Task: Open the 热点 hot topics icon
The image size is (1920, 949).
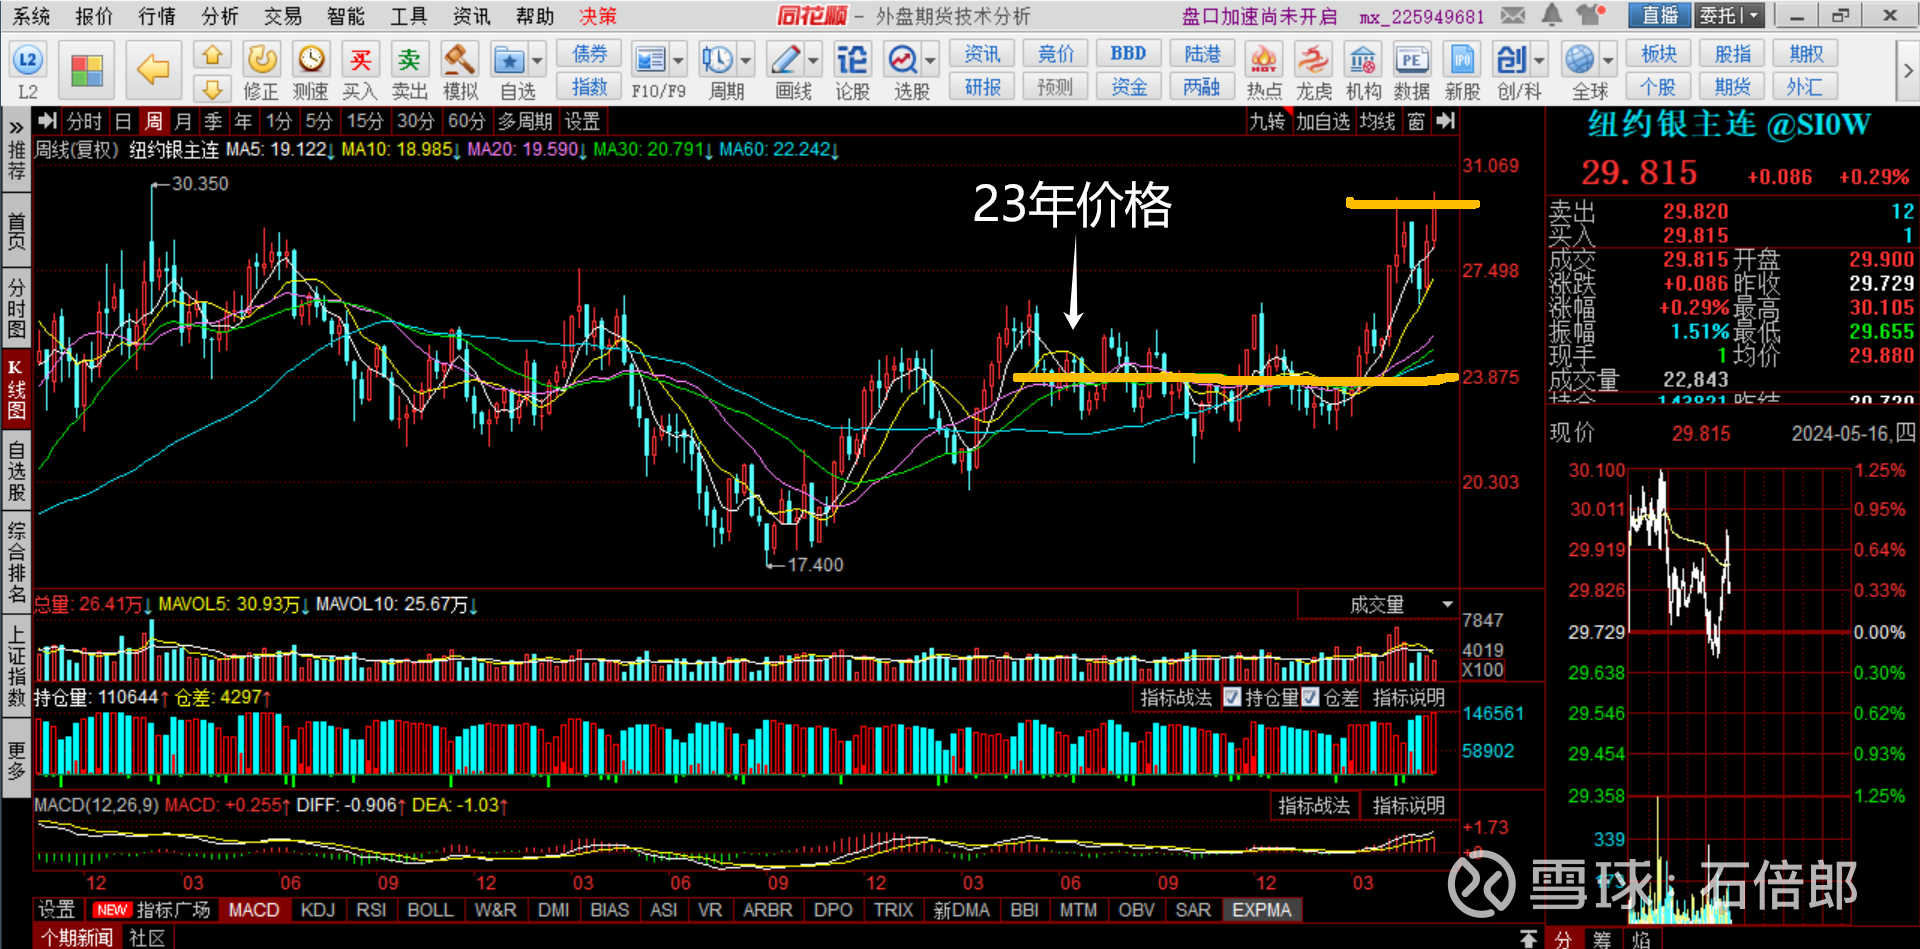Action: point(1264,61)
